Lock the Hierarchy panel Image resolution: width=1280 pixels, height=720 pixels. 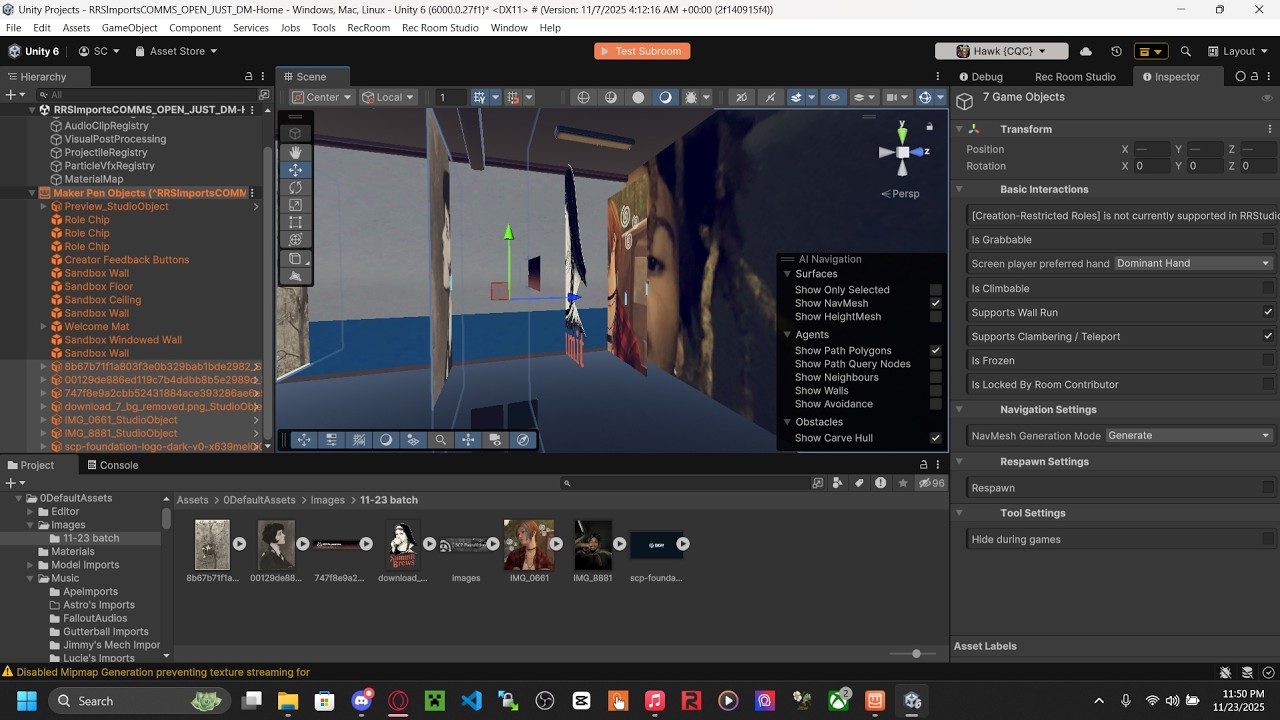coord(248,76)
